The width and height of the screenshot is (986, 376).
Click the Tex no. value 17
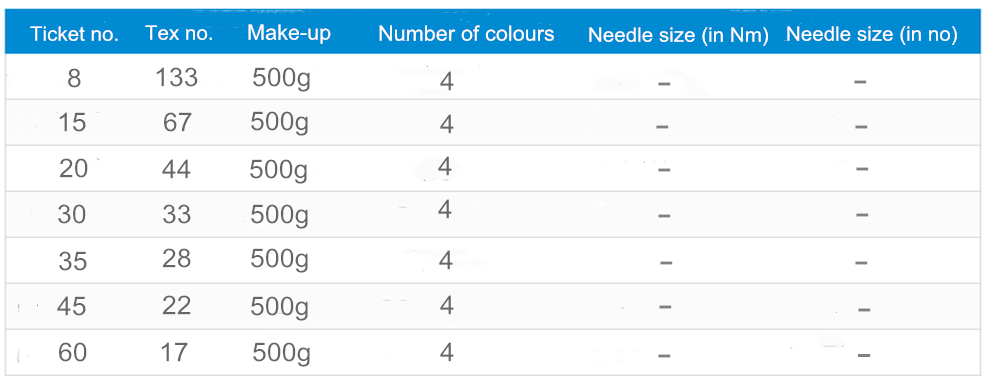point(174,352)
